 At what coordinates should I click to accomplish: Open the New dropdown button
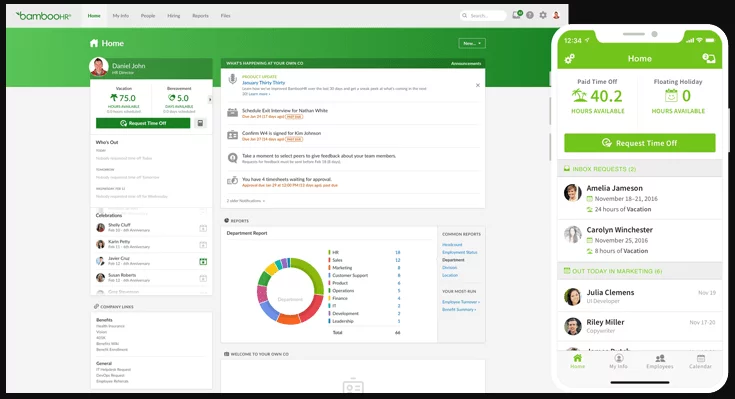tap(472, 43)
